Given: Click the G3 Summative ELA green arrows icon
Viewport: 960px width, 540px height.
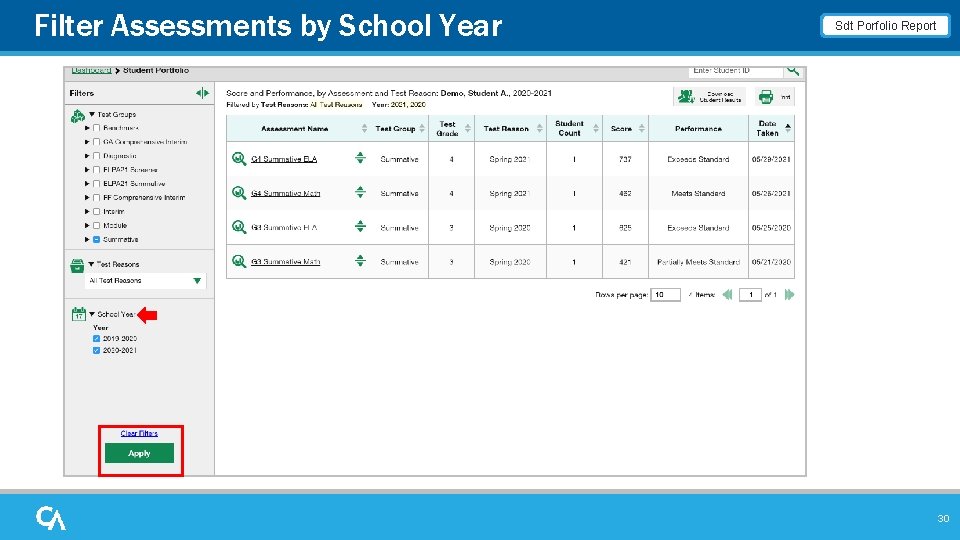Looking at the screenshot, I should [x=360, y=227].
